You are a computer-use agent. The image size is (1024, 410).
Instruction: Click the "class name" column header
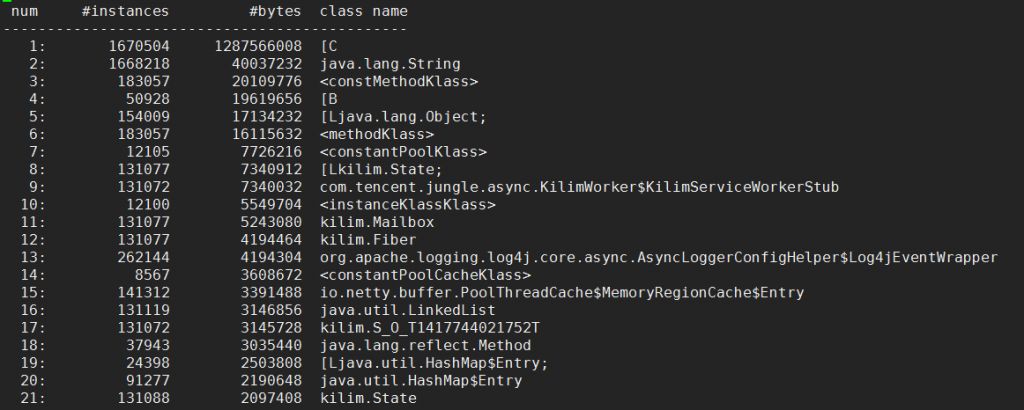coord(363,11)
